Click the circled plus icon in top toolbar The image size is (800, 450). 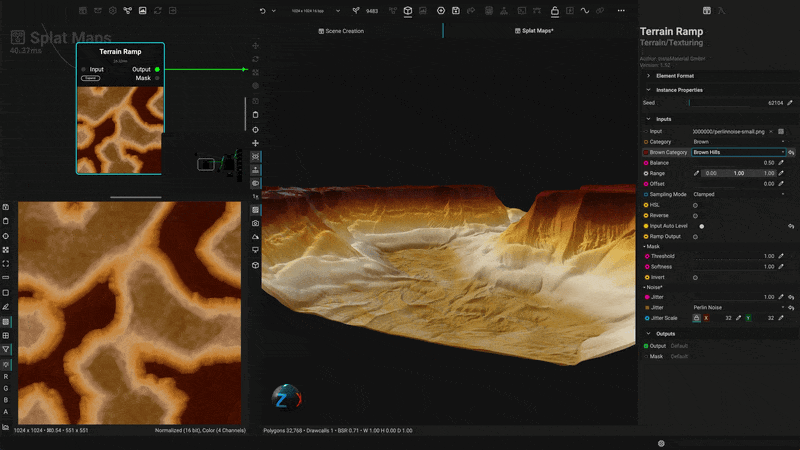click(441, 11)
